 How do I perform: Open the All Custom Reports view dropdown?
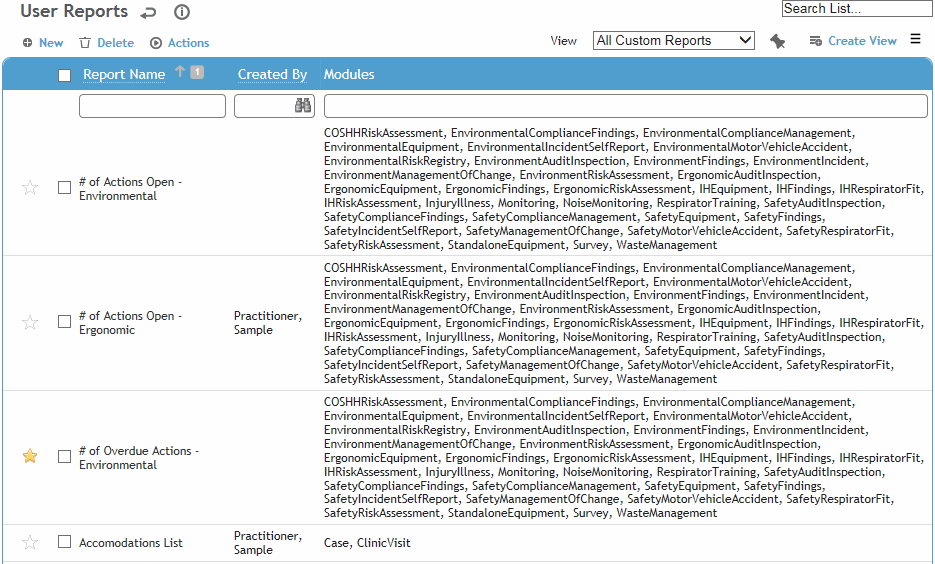674,41
